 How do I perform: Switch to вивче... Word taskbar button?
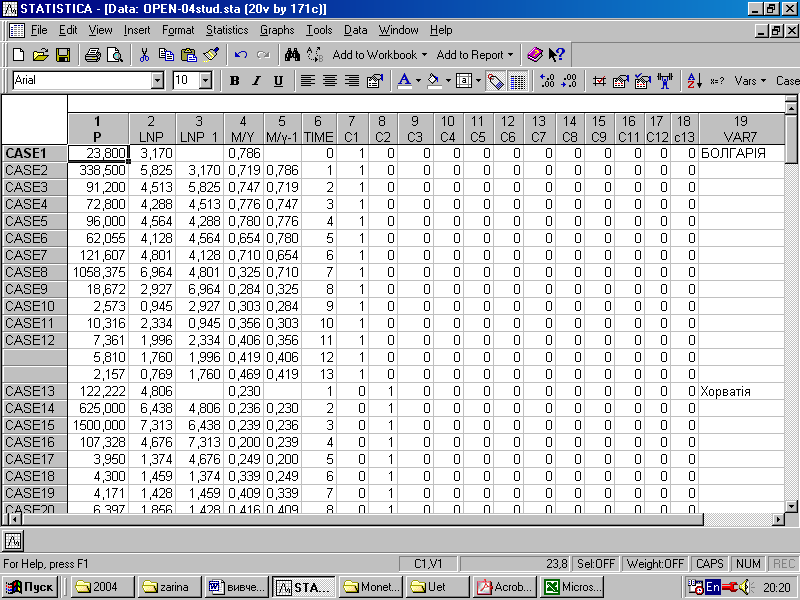pyautogui.click(x=237, y=587)
